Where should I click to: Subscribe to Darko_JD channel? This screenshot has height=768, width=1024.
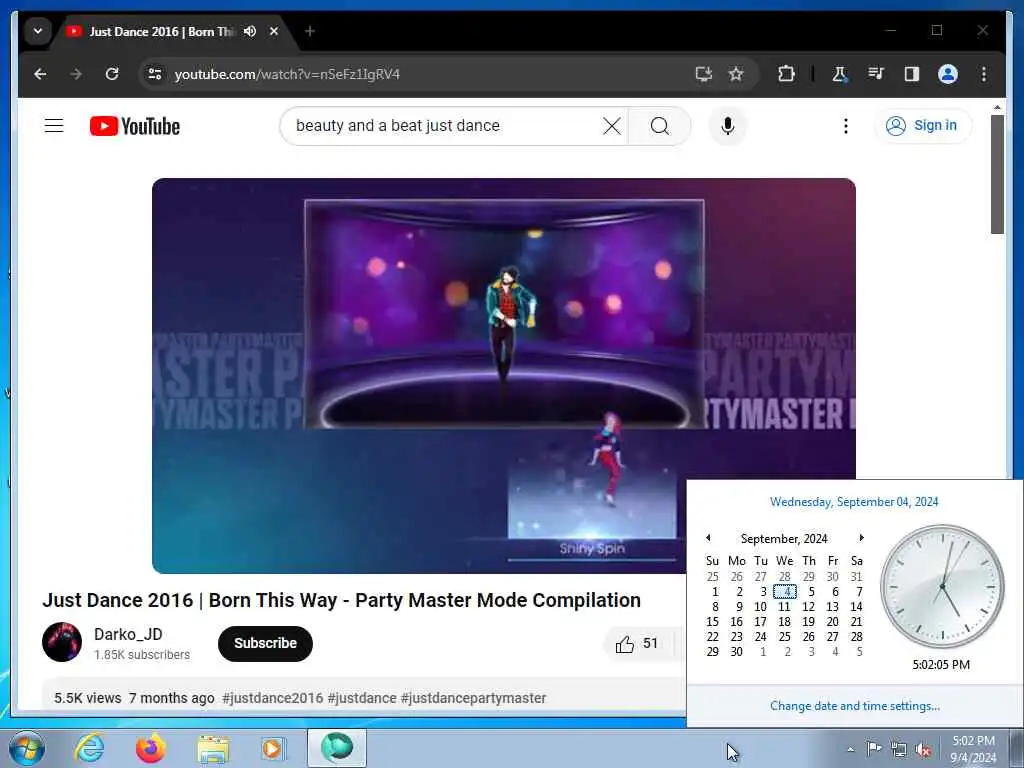pyautogui.click(x=265, y=643)
